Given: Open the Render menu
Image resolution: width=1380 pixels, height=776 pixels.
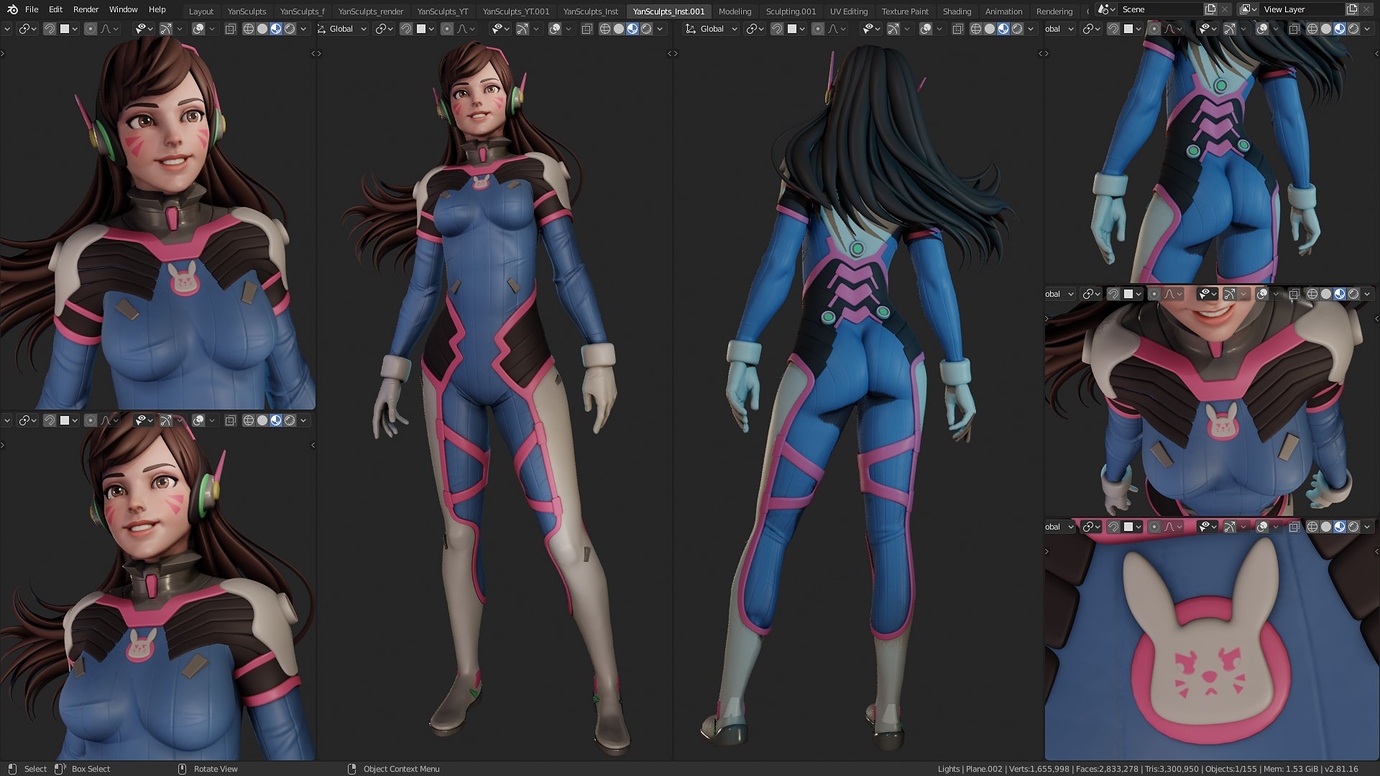Looking at the screenshot, I should click(86, 9).
